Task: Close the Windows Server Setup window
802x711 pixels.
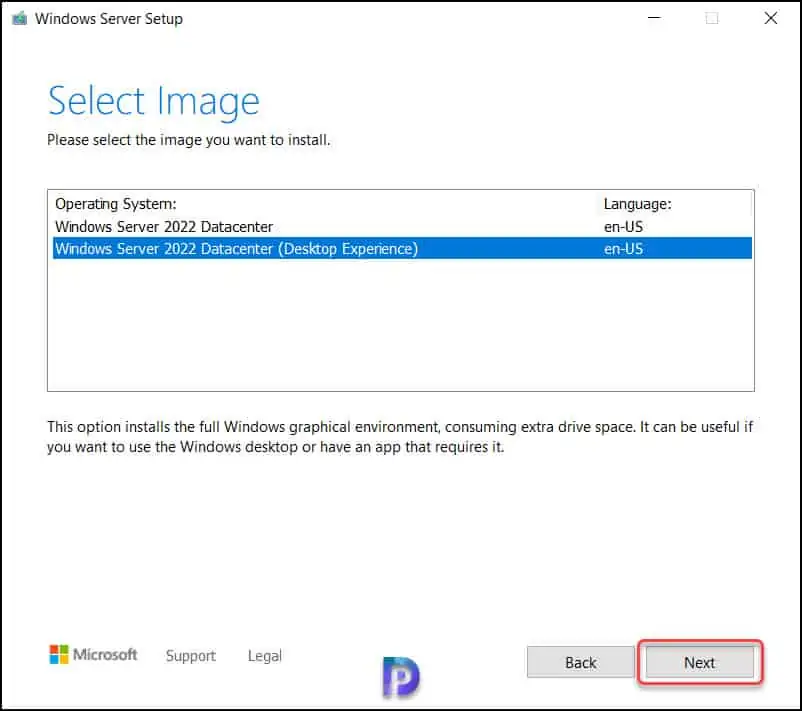Action: pos(771,18)
